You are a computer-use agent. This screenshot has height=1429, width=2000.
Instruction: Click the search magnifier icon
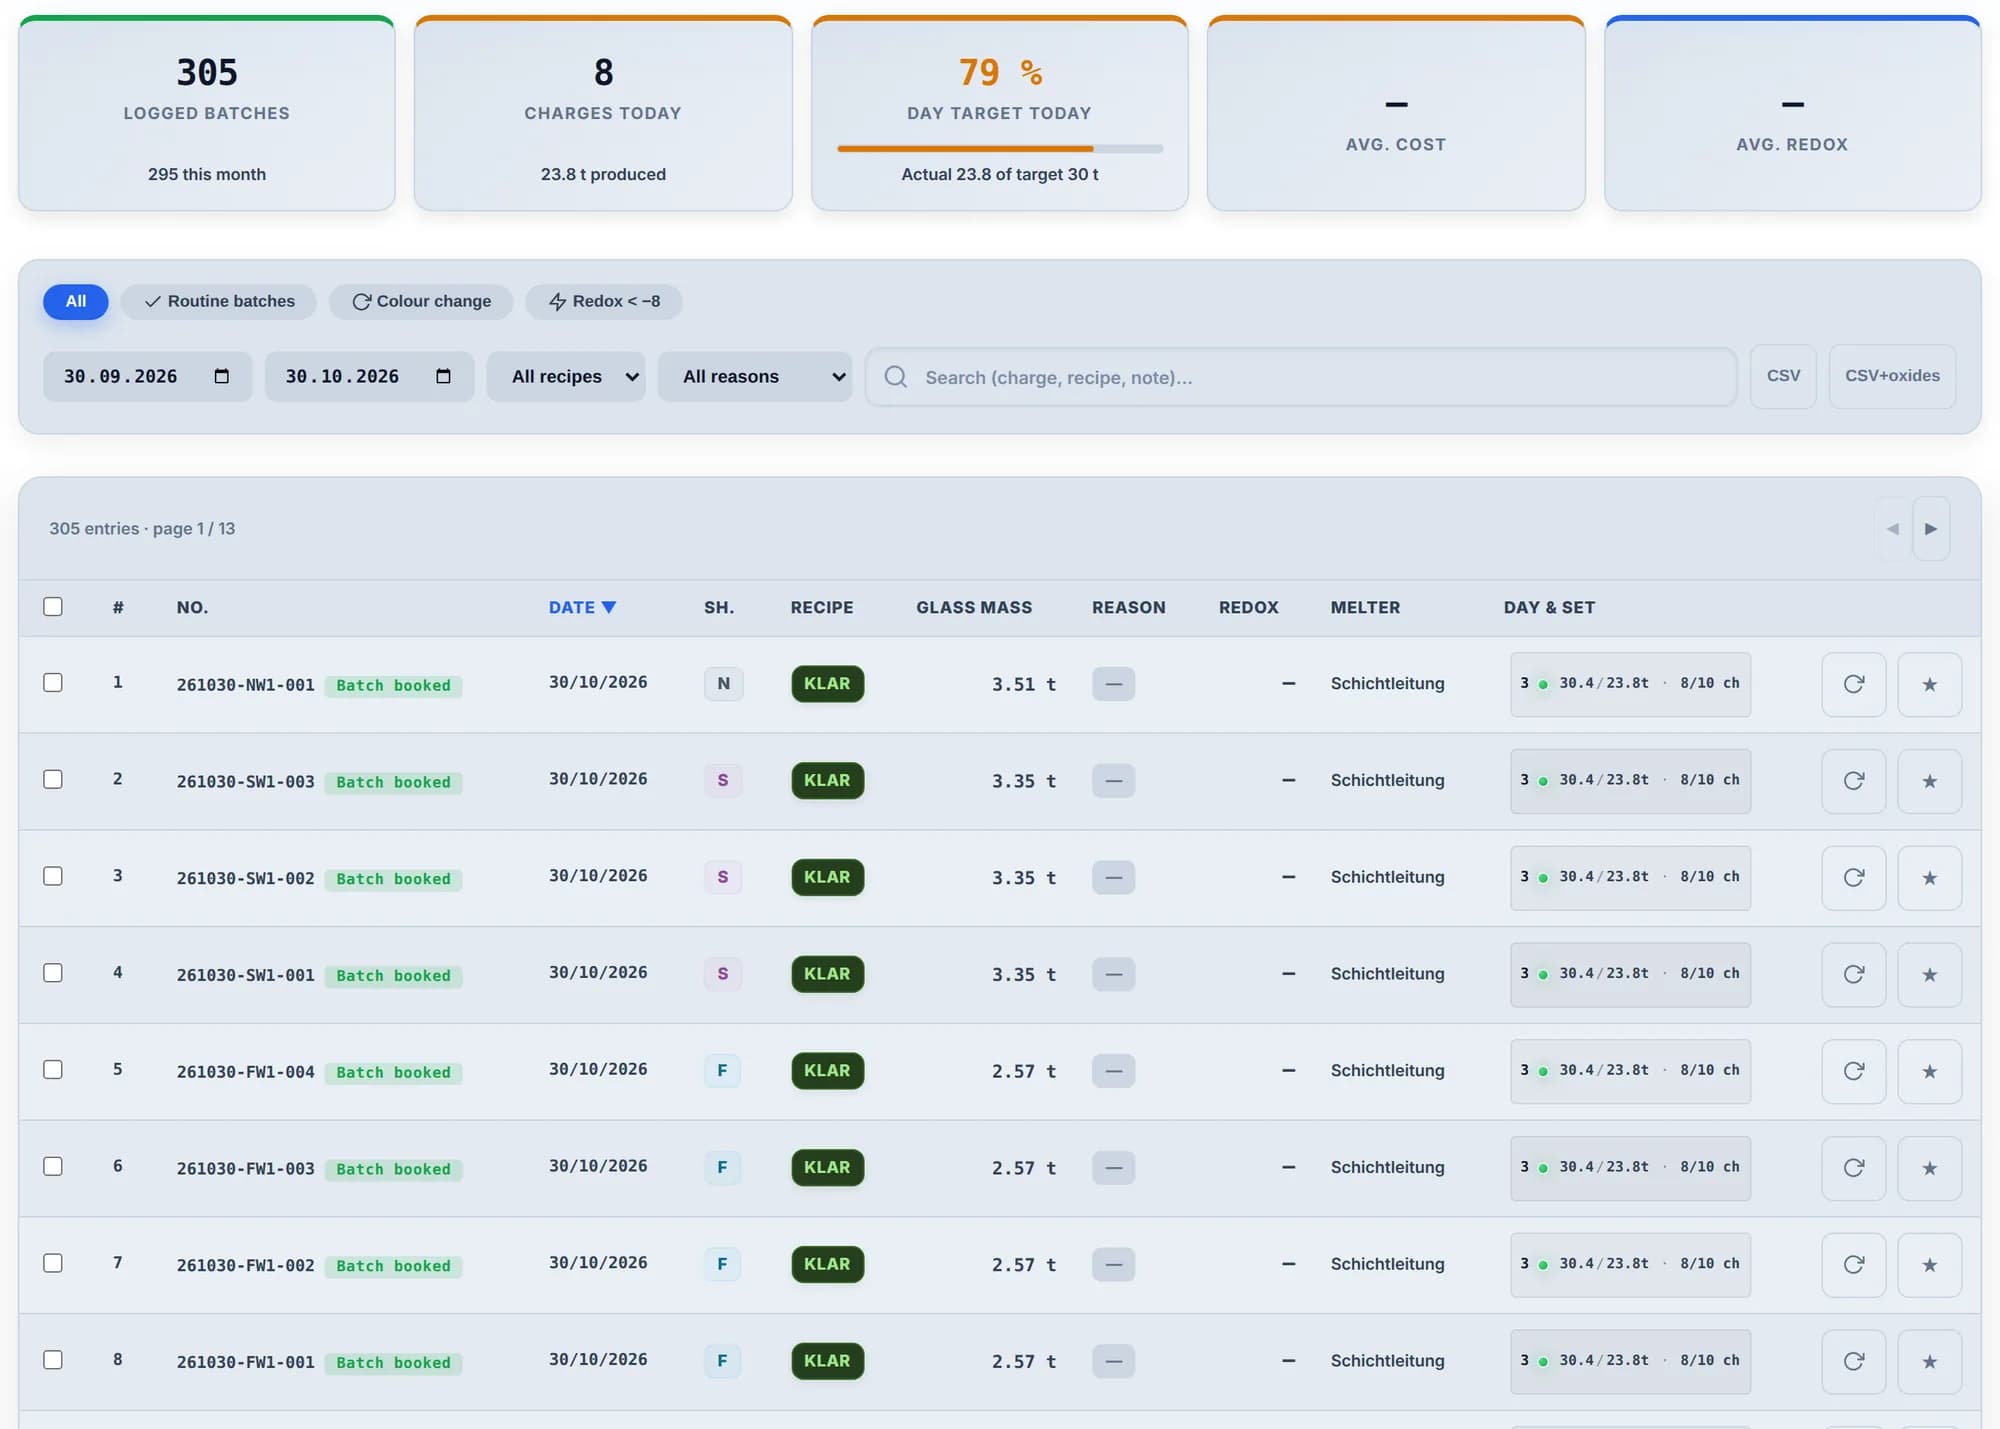pyautogui.click(x=896, y=377)
